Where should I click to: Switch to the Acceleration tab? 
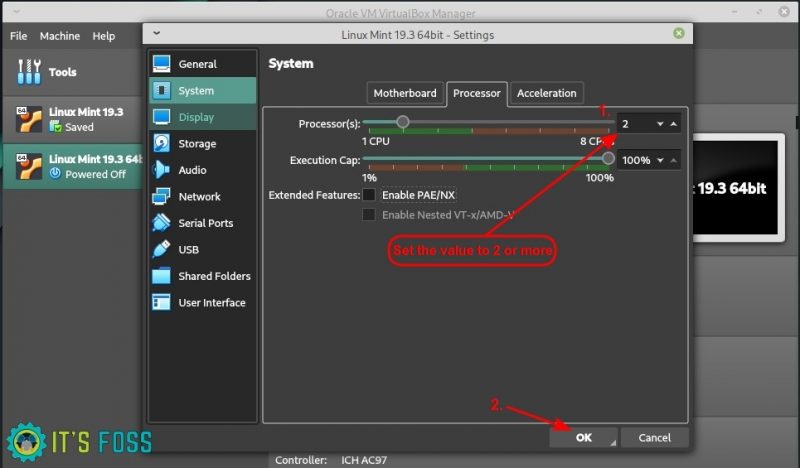546,93
